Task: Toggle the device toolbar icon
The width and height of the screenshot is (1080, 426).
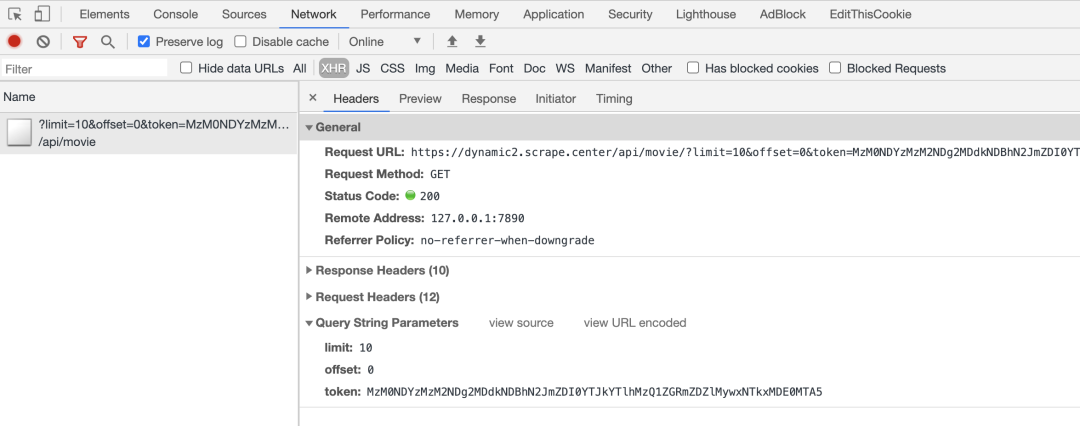Action: (x=43, y=14)
